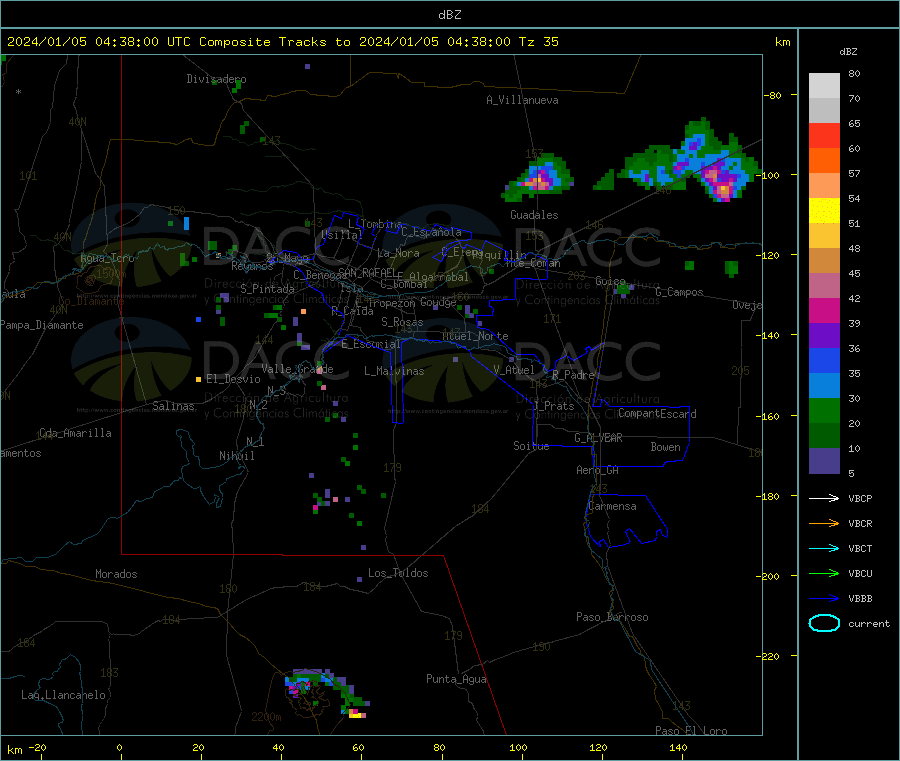Select the purple 36-39 dBZ swatch
900x761 pixels.
coord(824,336)
